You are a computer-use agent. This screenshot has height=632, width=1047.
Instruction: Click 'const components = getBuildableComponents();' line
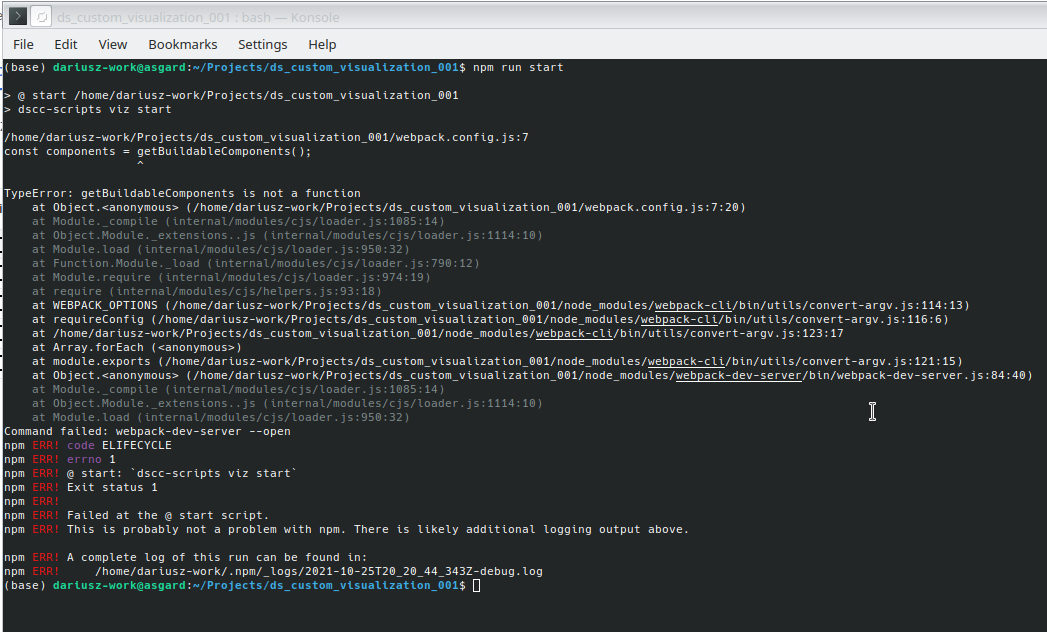click(158, 151)
